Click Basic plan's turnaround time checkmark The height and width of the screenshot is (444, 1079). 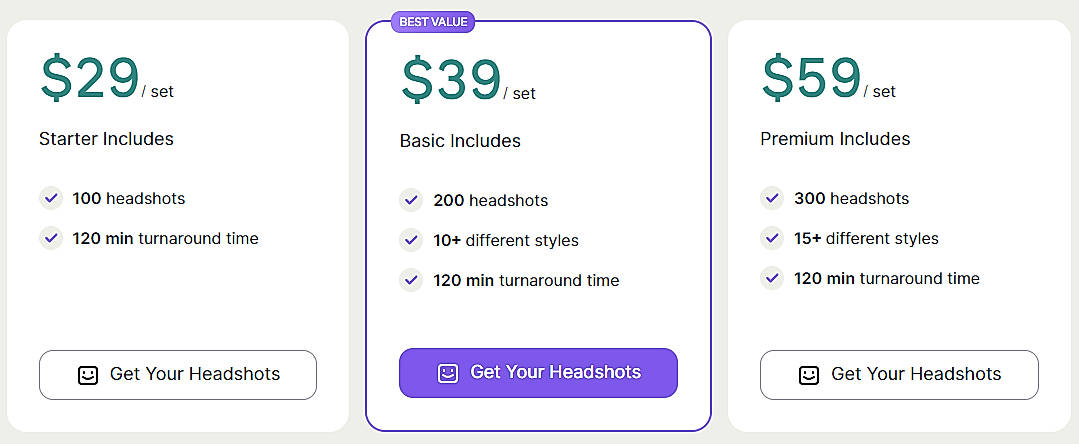coord(411,280)
